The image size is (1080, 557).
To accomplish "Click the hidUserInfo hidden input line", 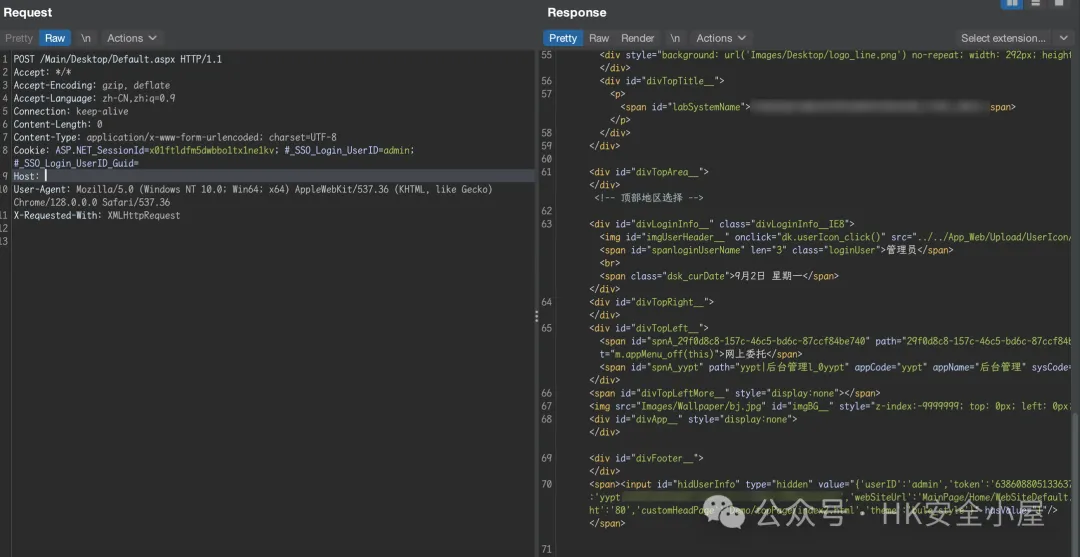I will click(x=830, y=484).
